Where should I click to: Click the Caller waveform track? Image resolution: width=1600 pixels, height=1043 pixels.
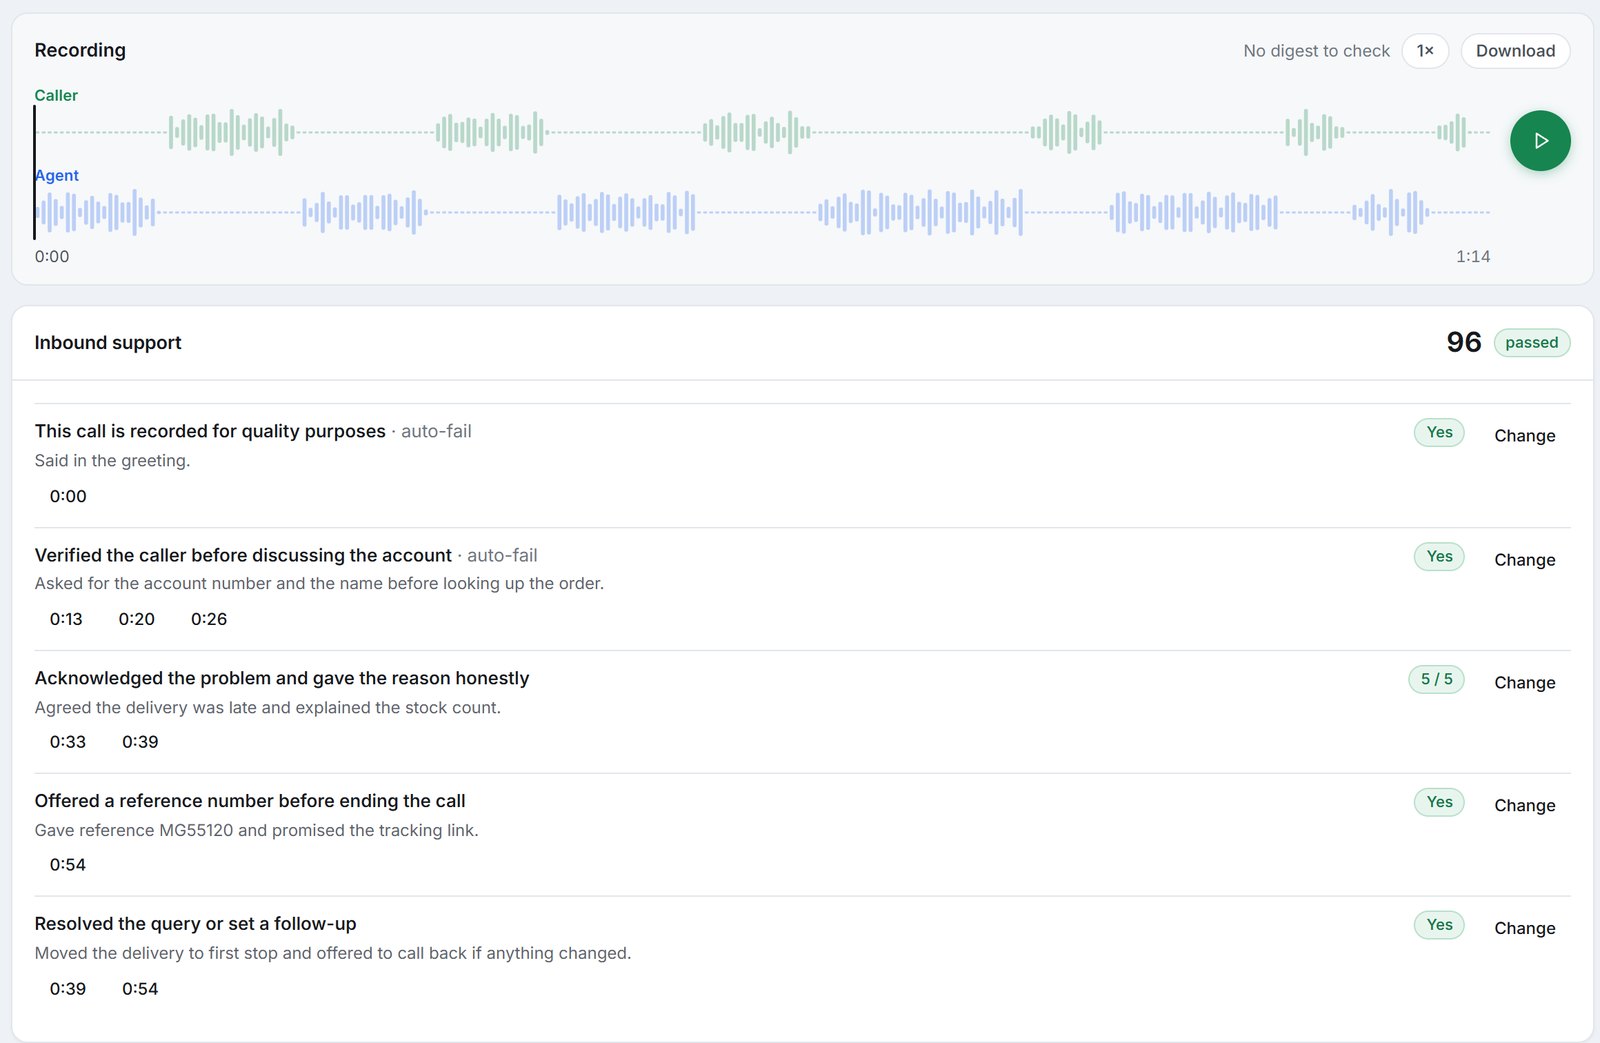tap(762, 132)
